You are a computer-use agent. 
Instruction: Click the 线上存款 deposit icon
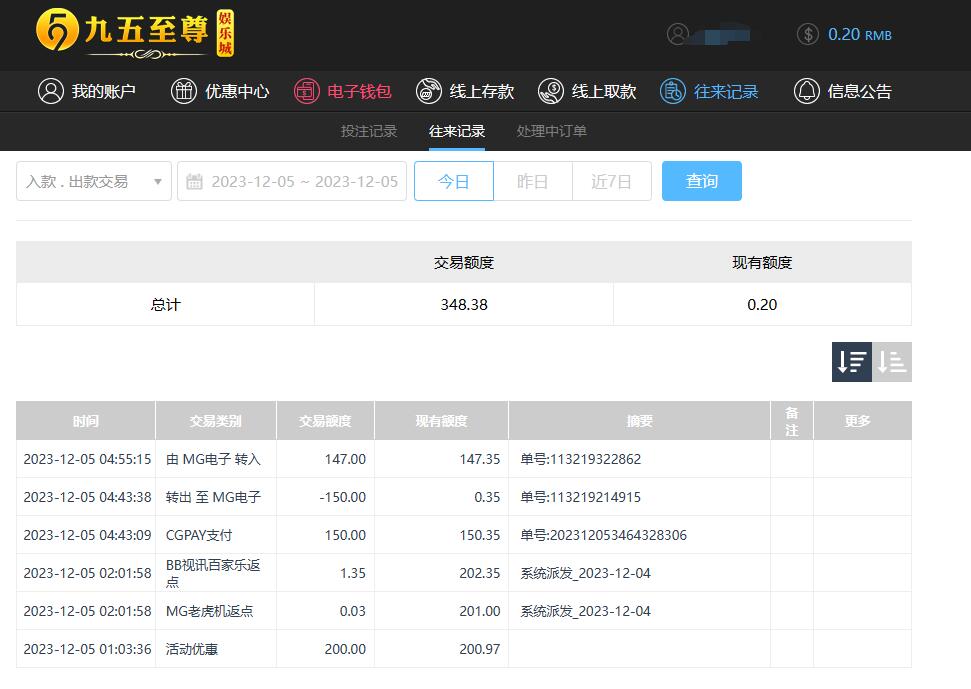[x=429, y=91]
